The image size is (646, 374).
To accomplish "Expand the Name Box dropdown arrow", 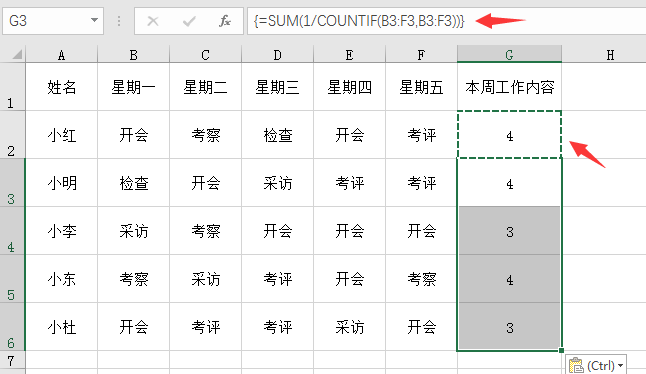I will tap(94, 20).
